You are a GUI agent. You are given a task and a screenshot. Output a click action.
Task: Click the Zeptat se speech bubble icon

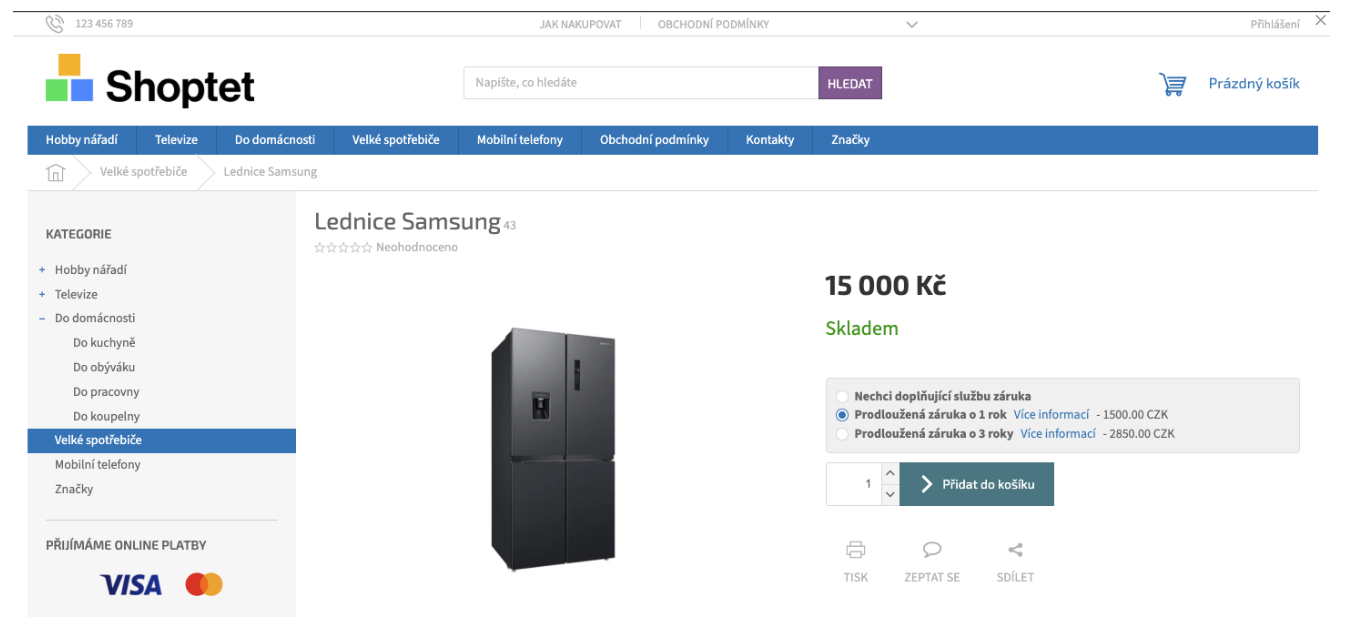pos(932,550)
